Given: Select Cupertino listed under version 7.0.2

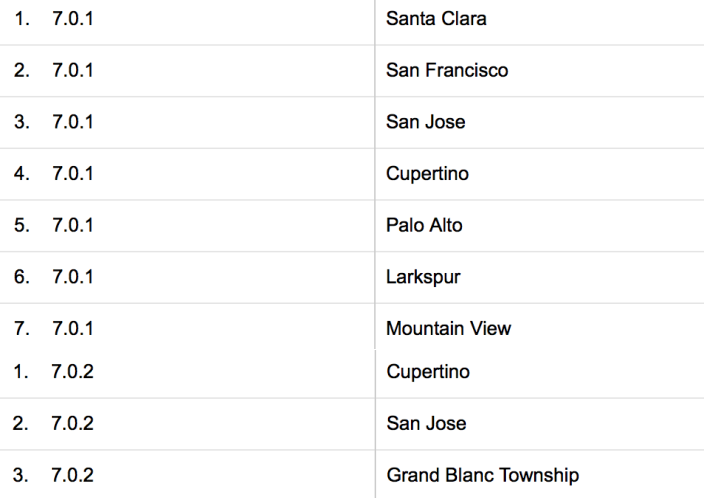Looking at the screenshot, I should tap(427, 372).
